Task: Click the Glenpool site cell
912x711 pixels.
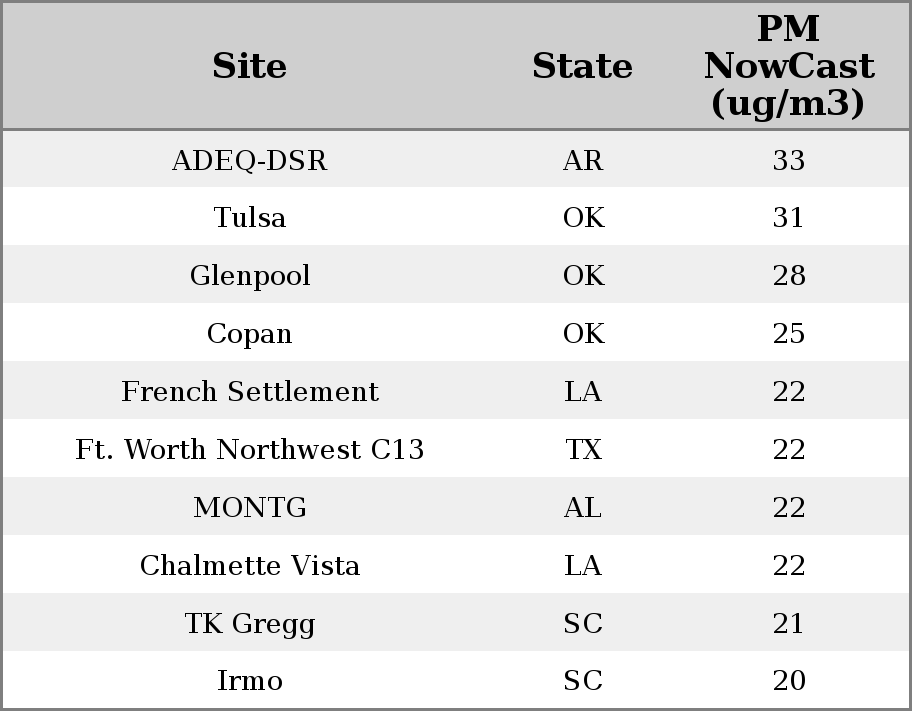Action: click(x=249, y=276)
